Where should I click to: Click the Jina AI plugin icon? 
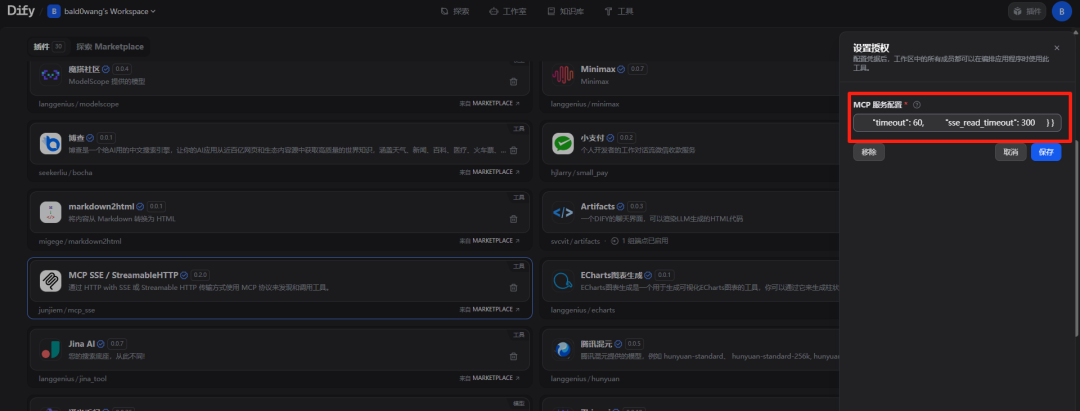point(51,350)
